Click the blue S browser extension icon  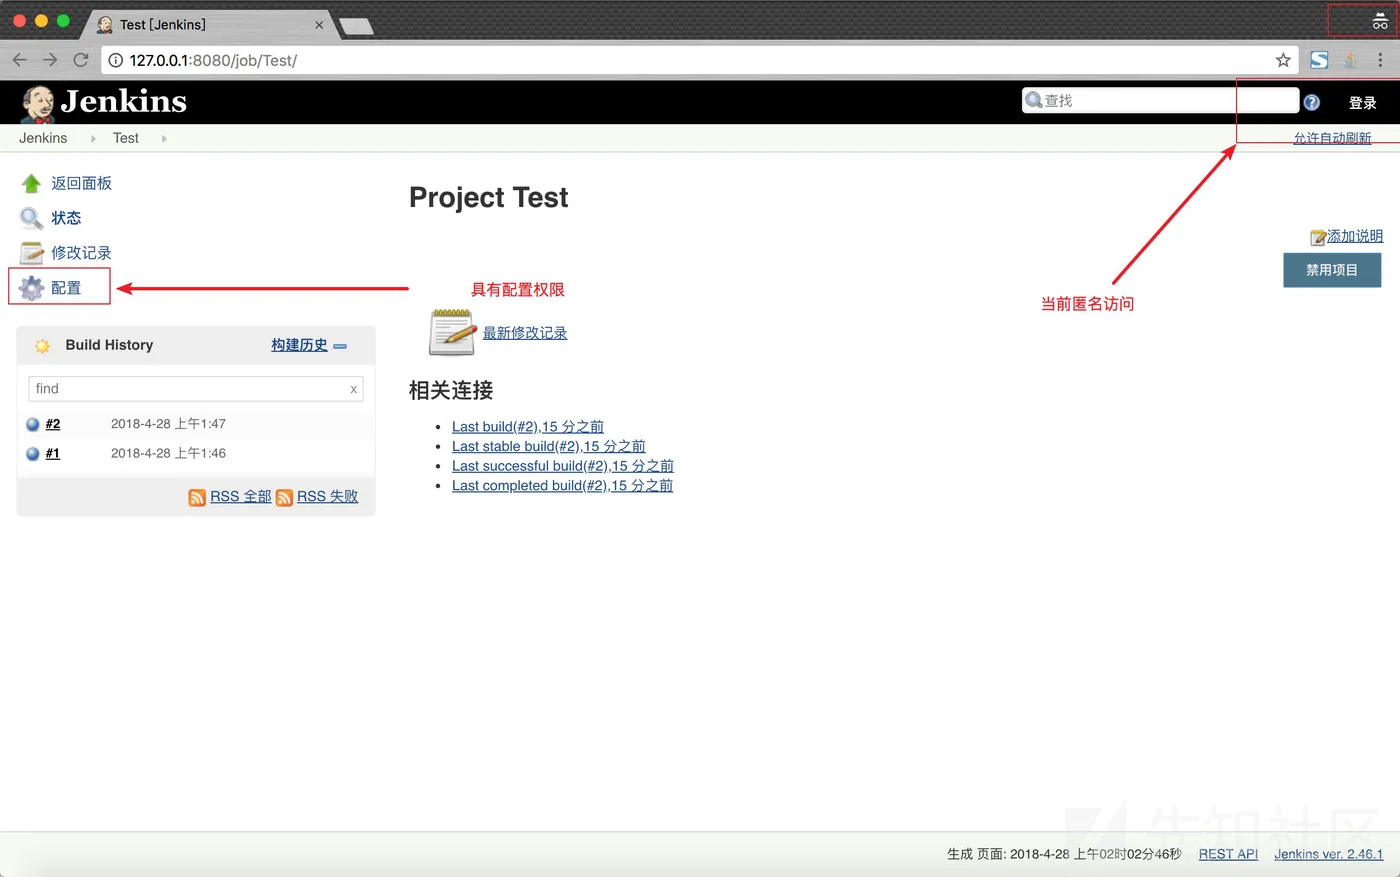[1319, 60]
